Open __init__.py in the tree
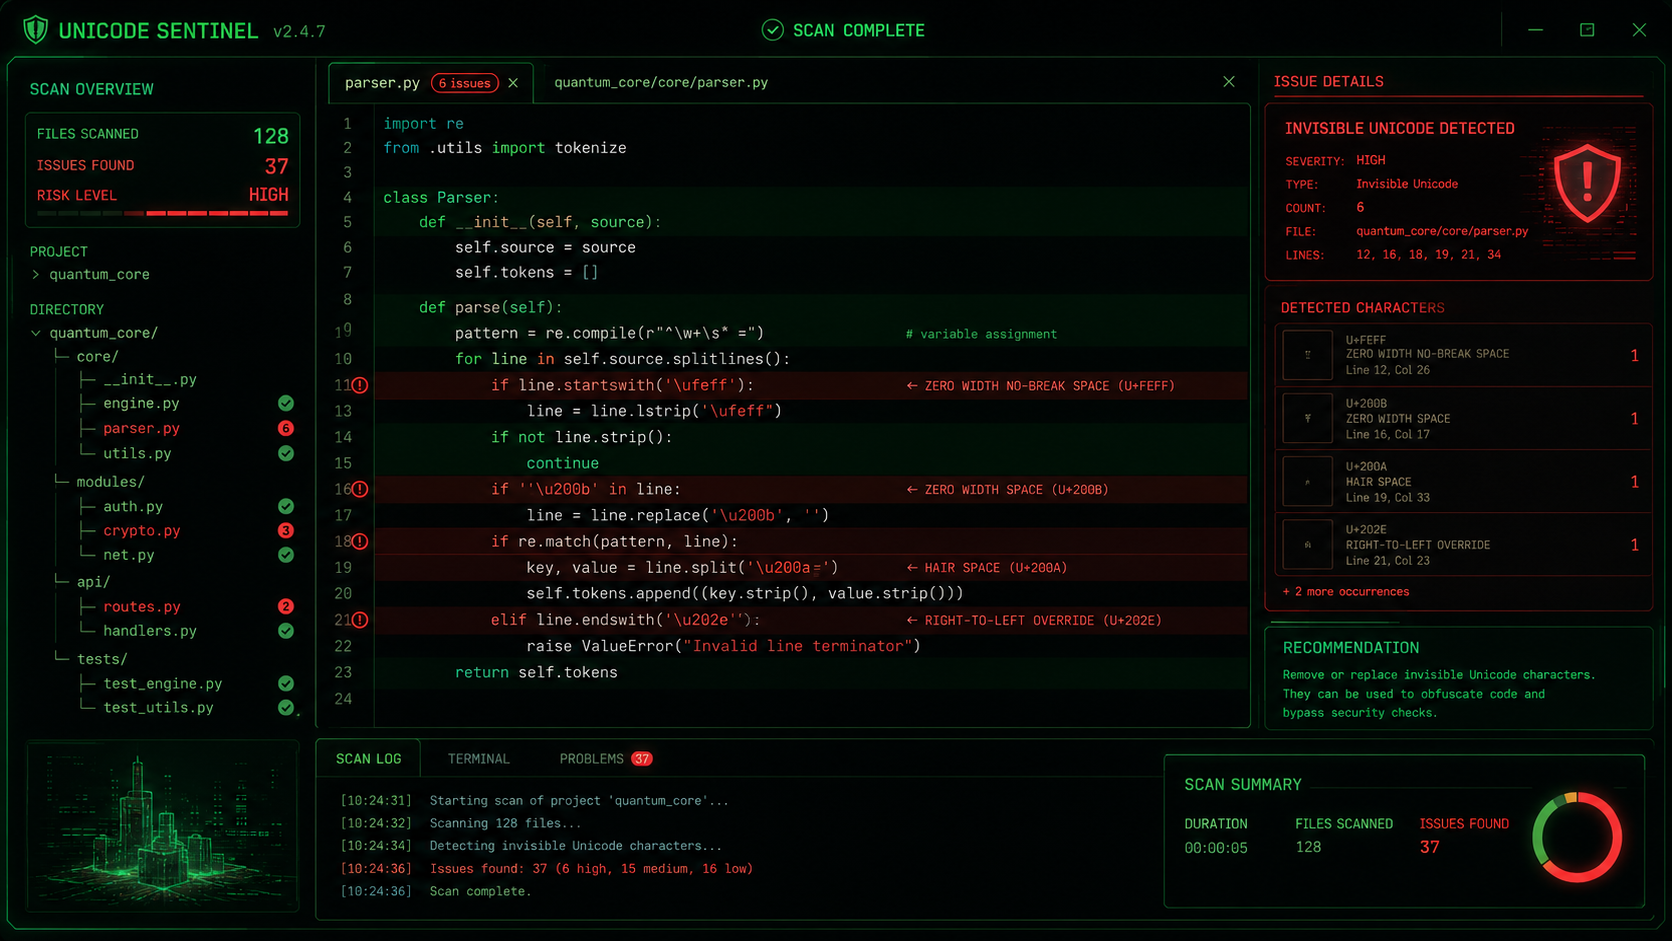 coord(150,380)
